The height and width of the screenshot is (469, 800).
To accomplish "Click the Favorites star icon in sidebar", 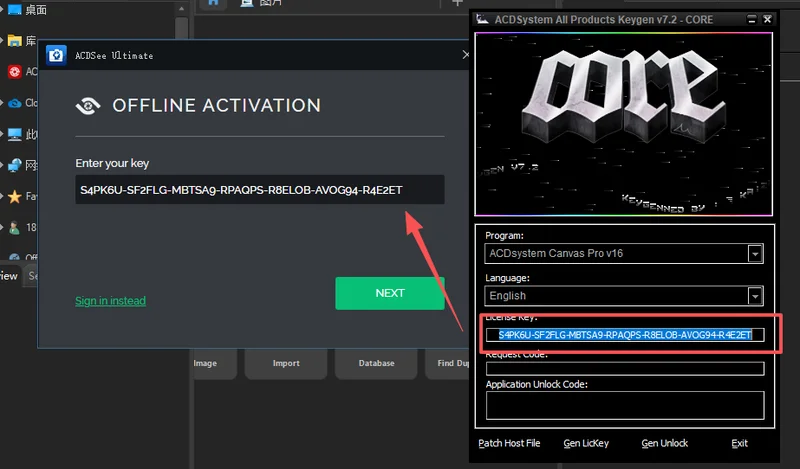I will coord(15,196).
